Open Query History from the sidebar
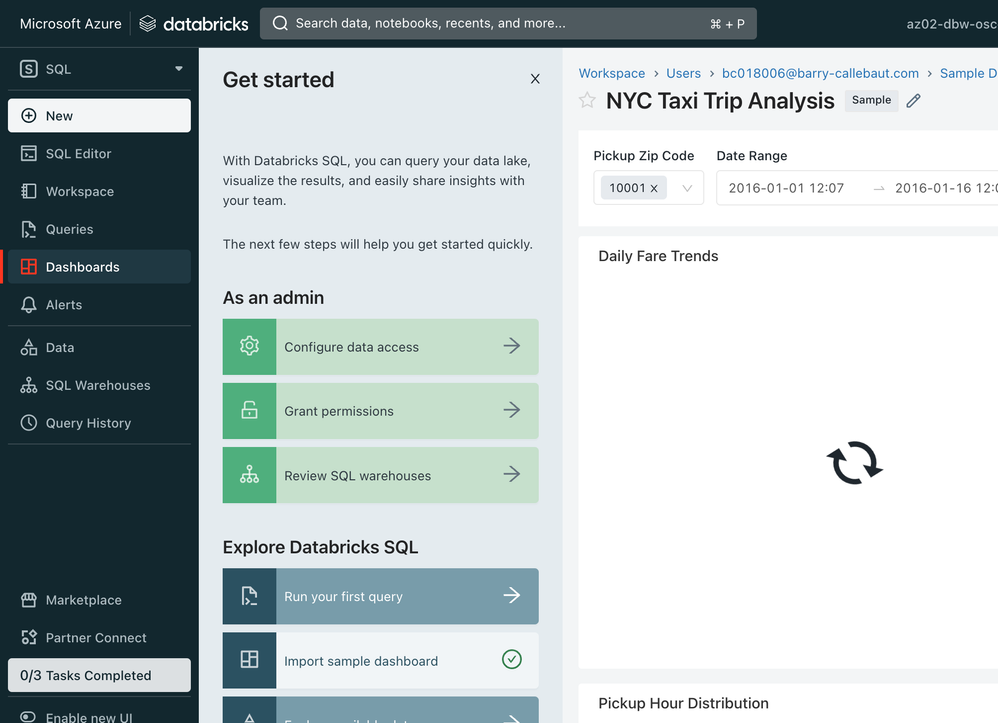998x723 pixels. pyautogui.click(x=88, y=423)
